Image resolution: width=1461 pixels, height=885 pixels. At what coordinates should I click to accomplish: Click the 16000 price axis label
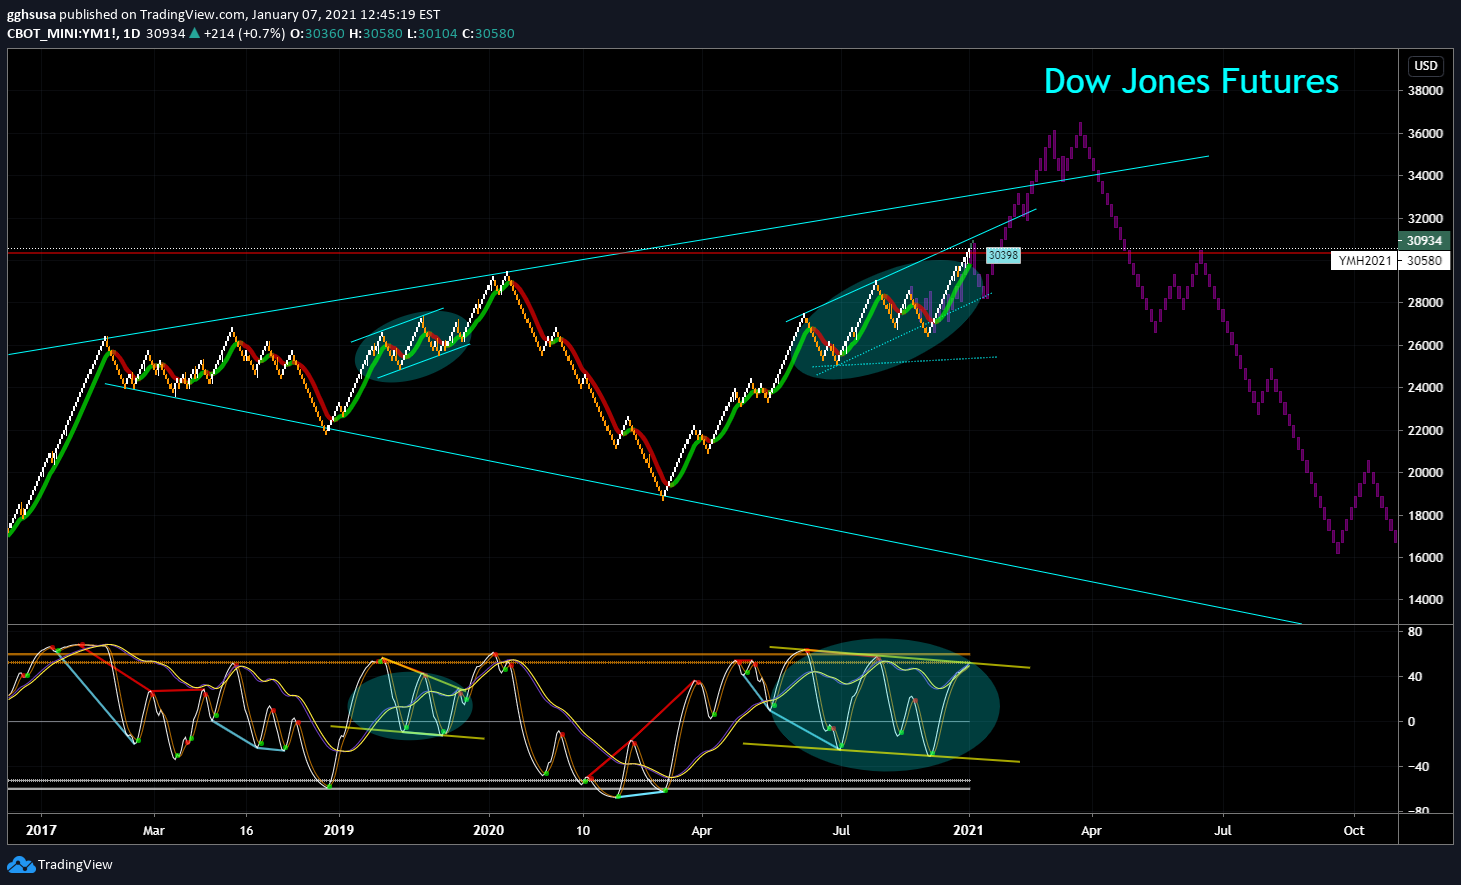(1425, 558)
